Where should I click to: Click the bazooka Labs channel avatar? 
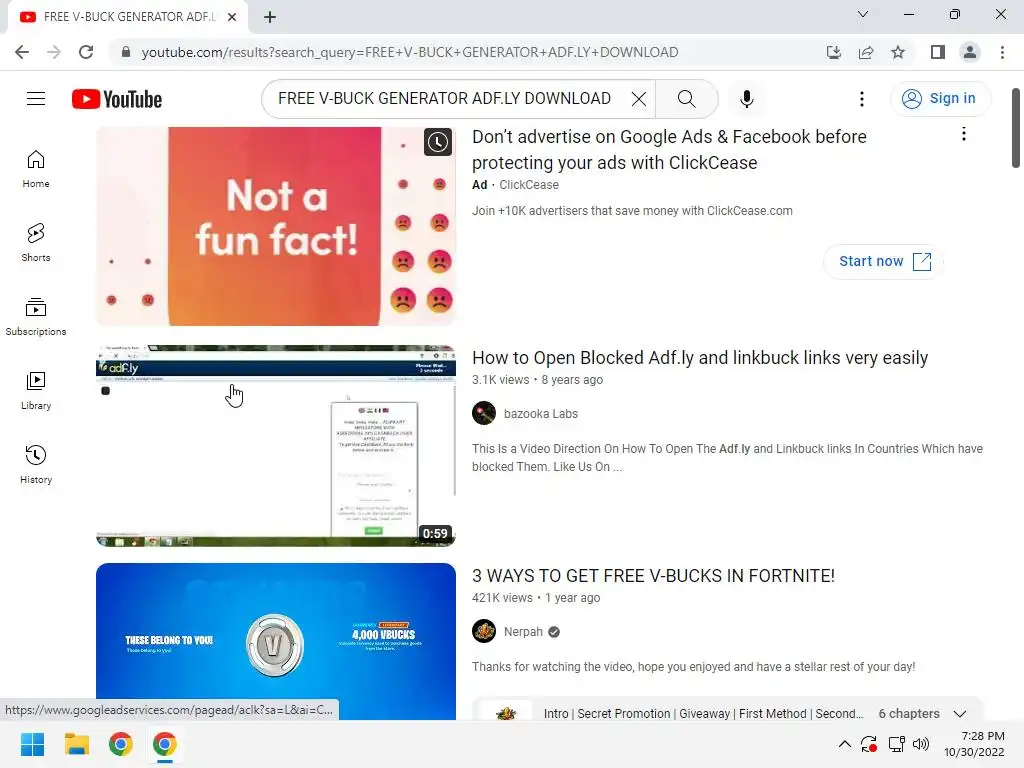[x=484, y=413]
